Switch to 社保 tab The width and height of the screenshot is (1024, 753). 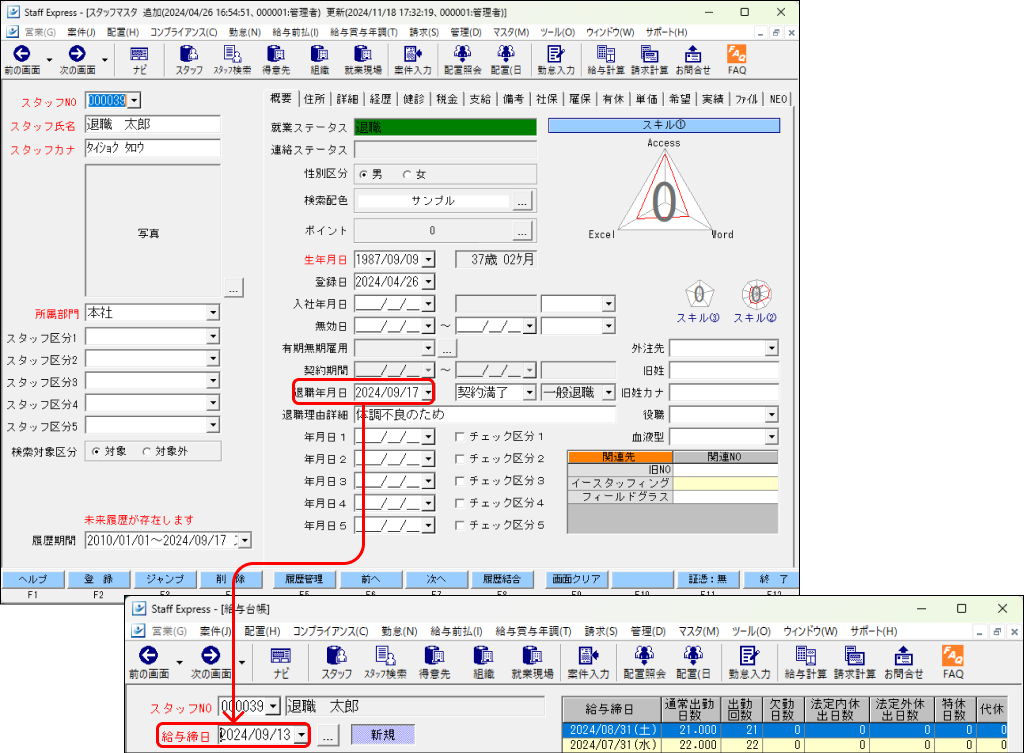click(547, 99)
